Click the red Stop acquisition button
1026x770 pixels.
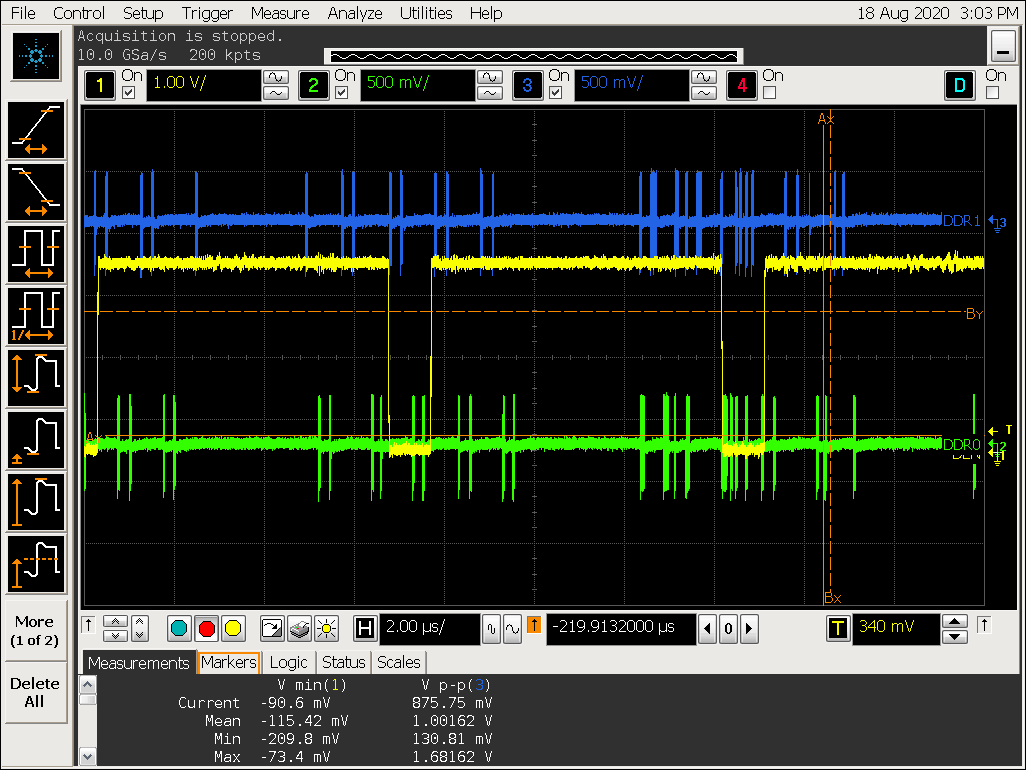click(x=207, y=629)
